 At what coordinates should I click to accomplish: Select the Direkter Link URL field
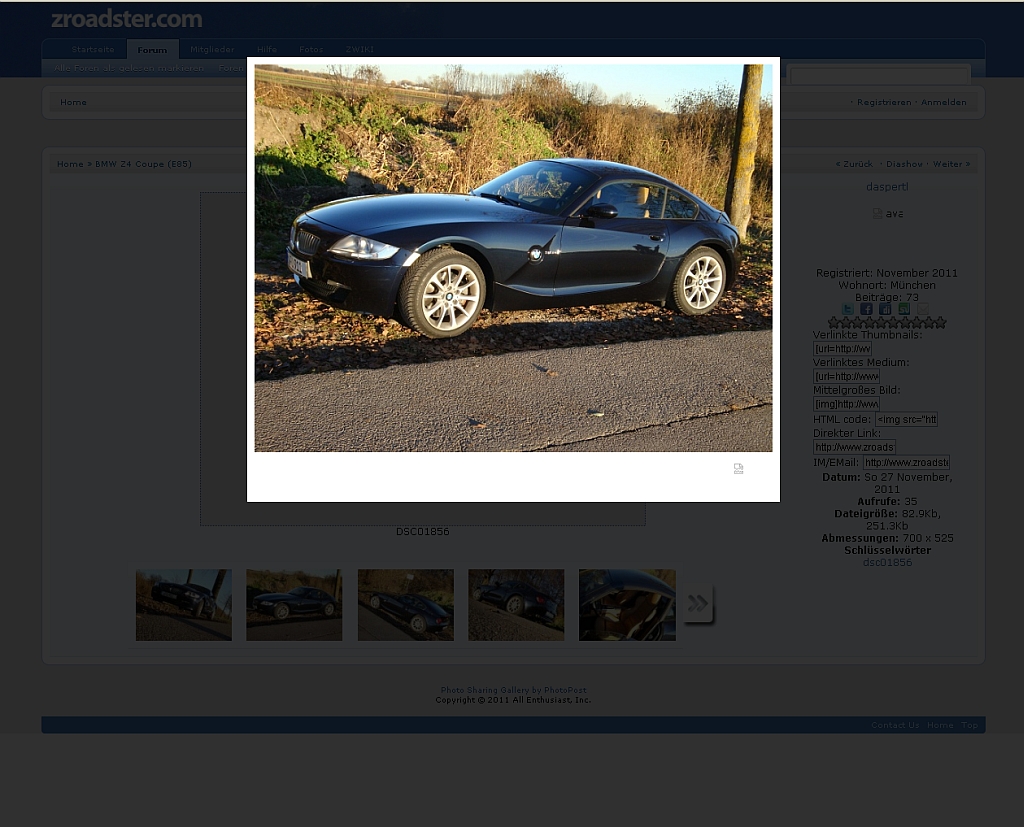[854, 447]
